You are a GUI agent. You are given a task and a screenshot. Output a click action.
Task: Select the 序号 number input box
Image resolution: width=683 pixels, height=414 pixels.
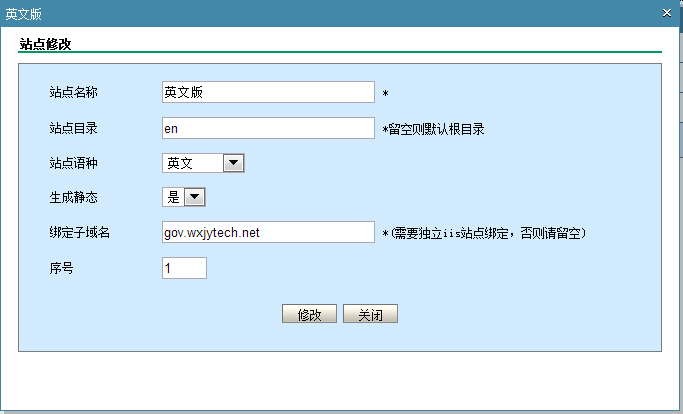pos(184,268)
